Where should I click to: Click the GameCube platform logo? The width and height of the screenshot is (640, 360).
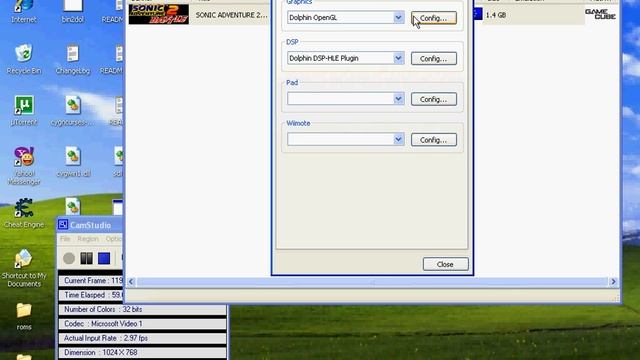pos(600,14)
